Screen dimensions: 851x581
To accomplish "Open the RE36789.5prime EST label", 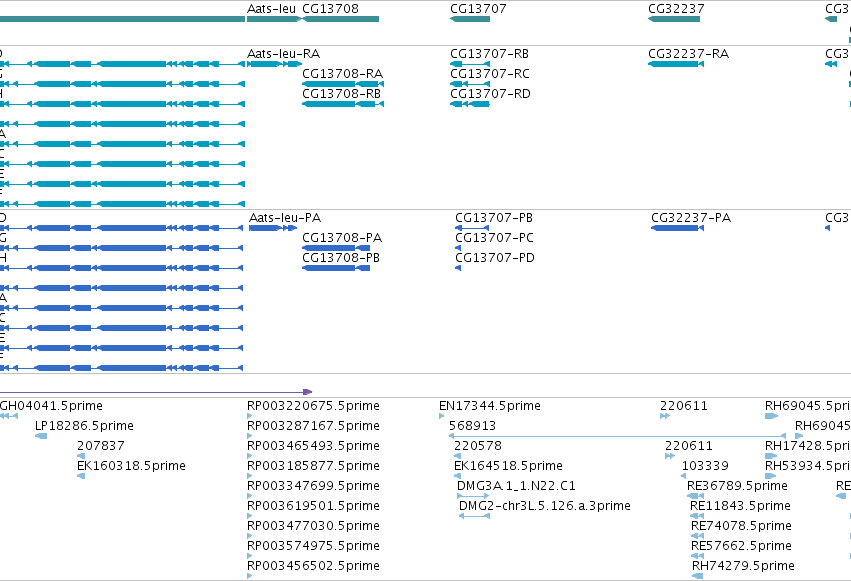I will coord(737,486).
